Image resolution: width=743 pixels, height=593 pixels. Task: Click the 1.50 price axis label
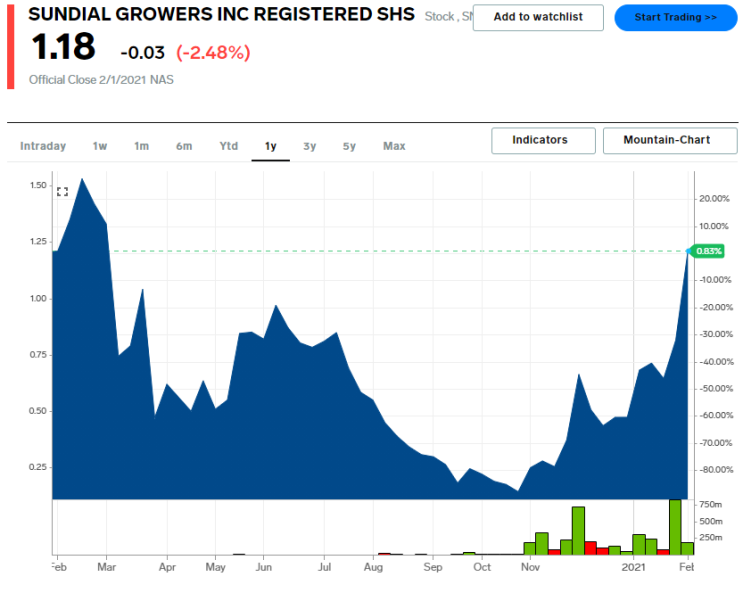tap(38, 185)
